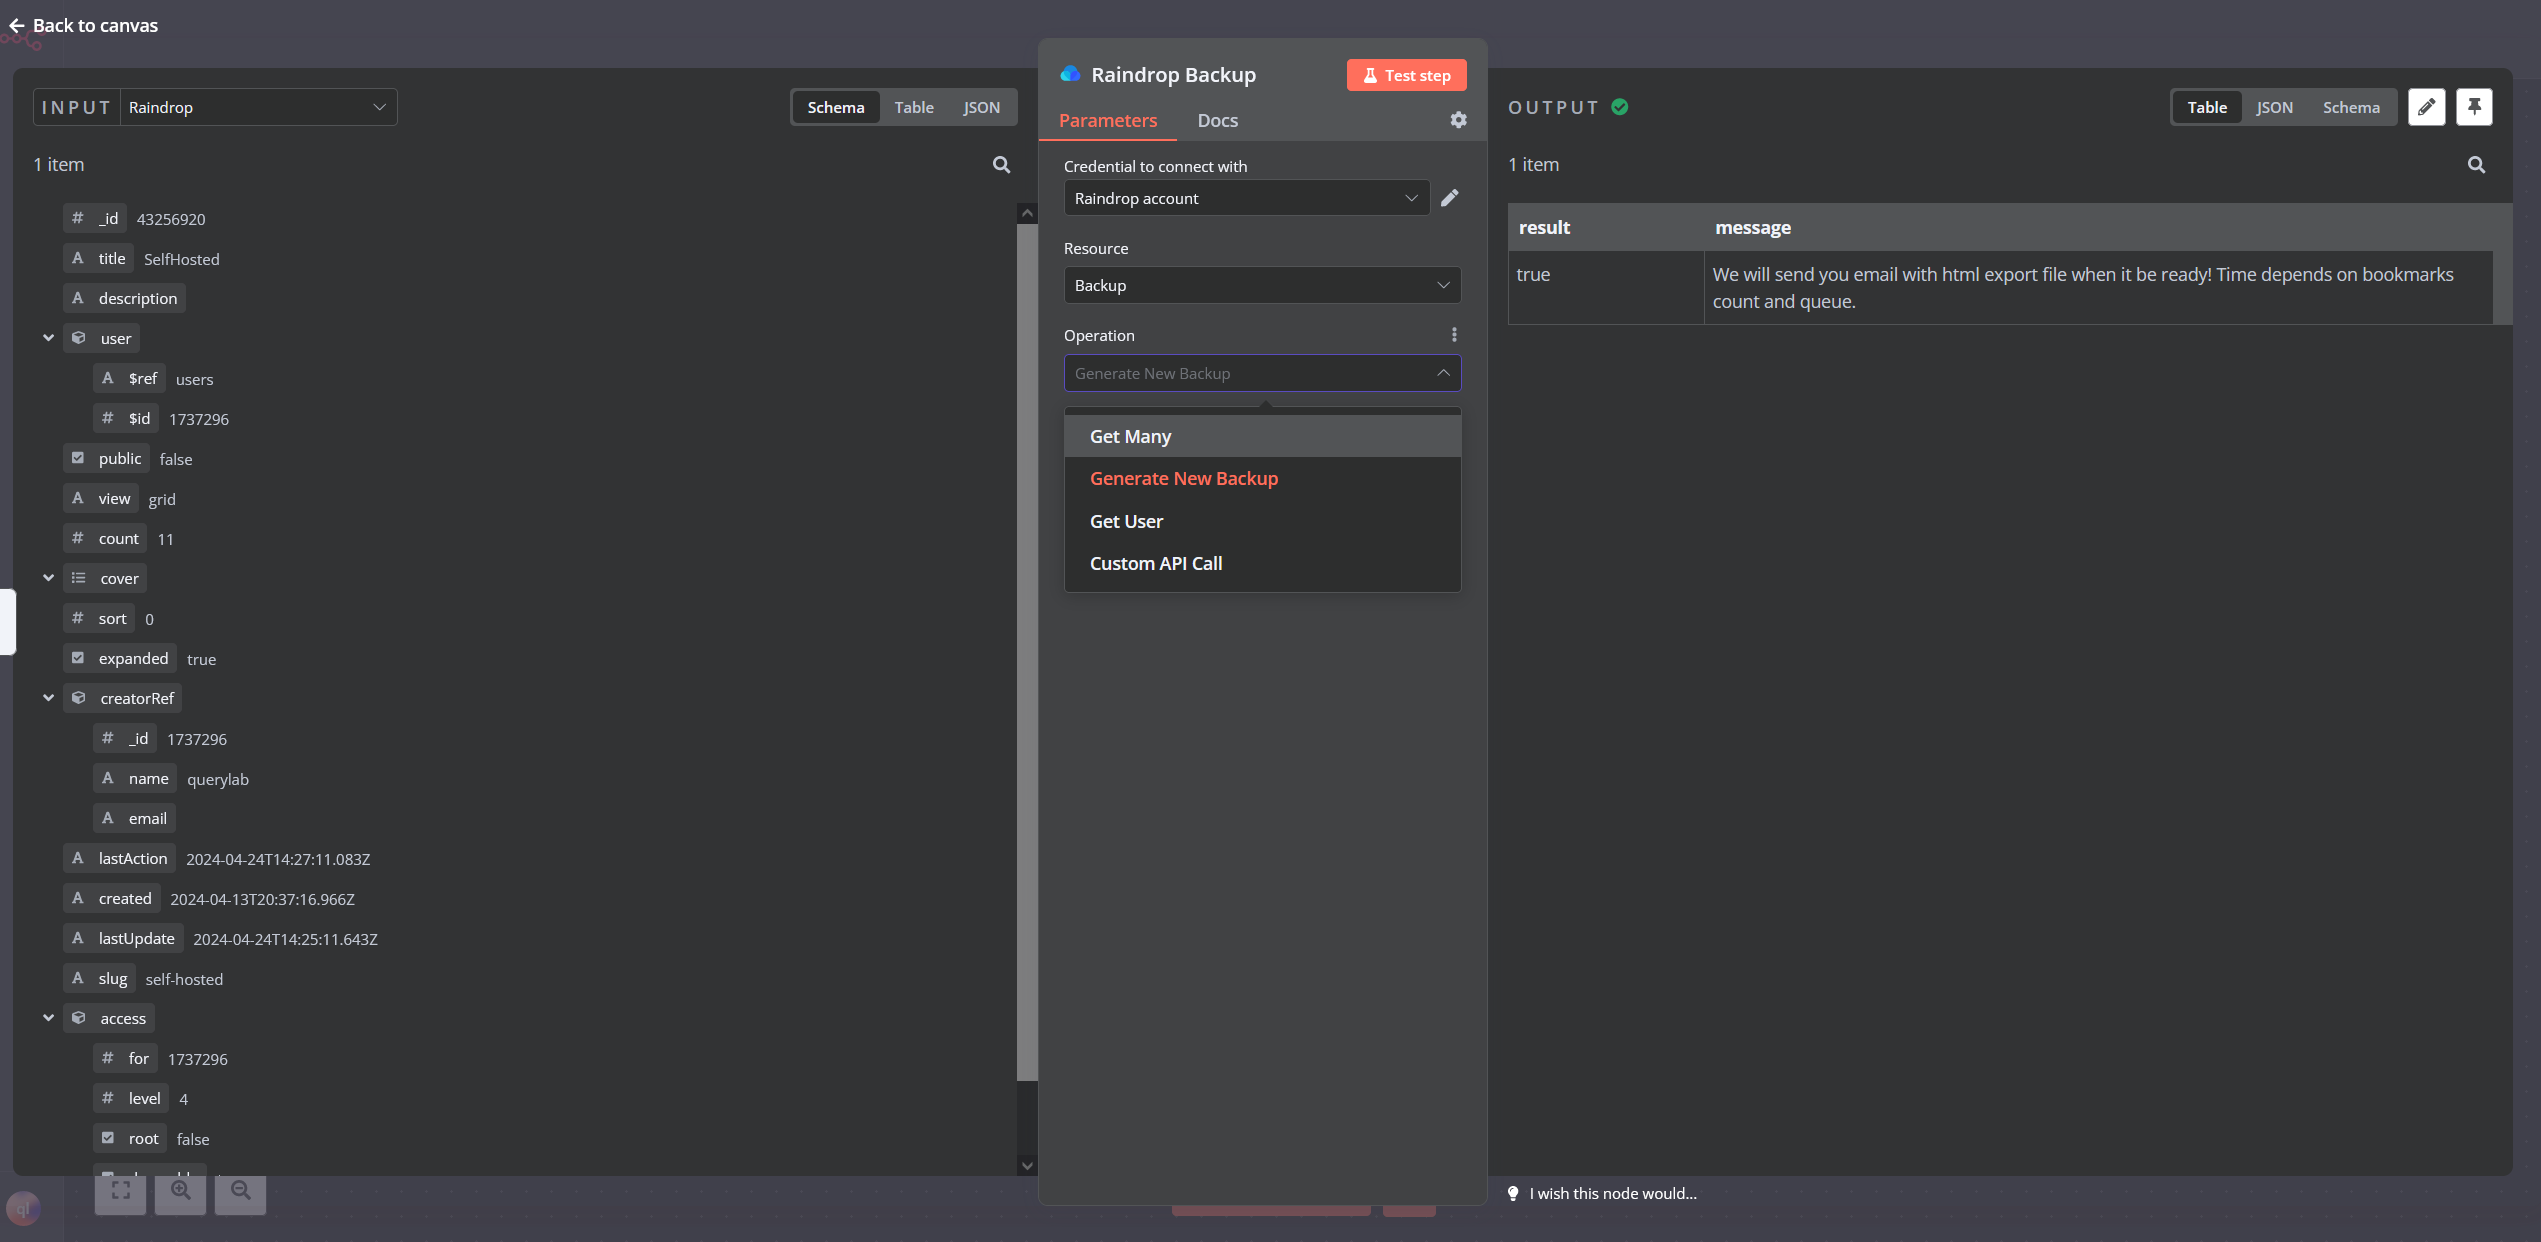Click the Test step button
Image resolution: width=2541 pixels, height=1242 pixels.
coord(1406,75)
